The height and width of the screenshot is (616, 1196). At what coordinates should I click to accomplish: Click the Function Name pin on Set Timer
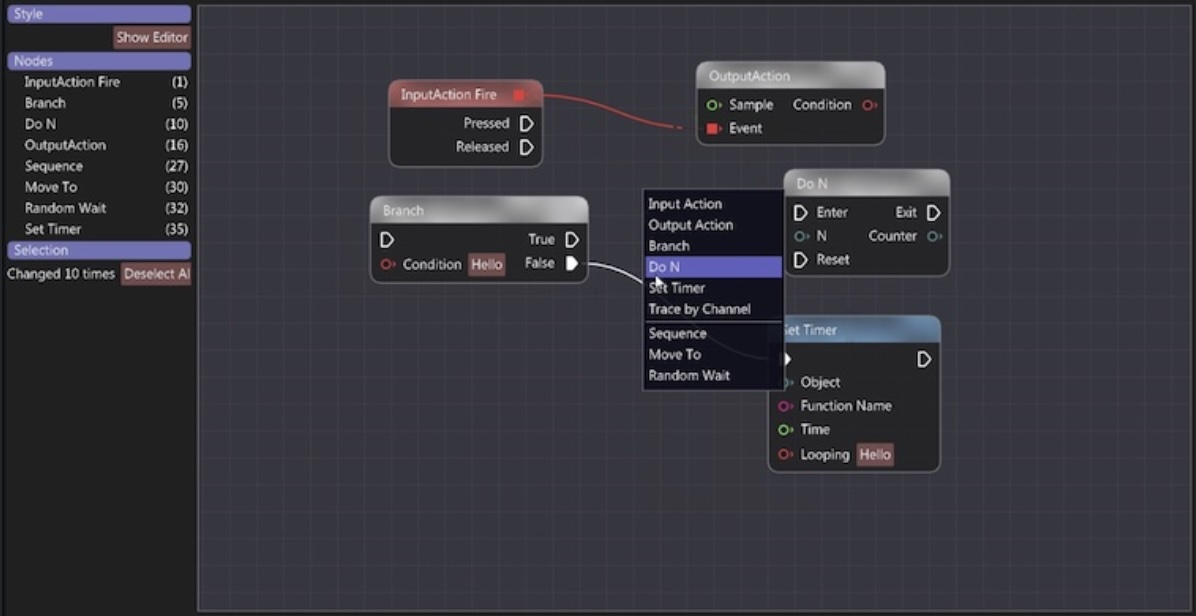(x=789, y=406)
